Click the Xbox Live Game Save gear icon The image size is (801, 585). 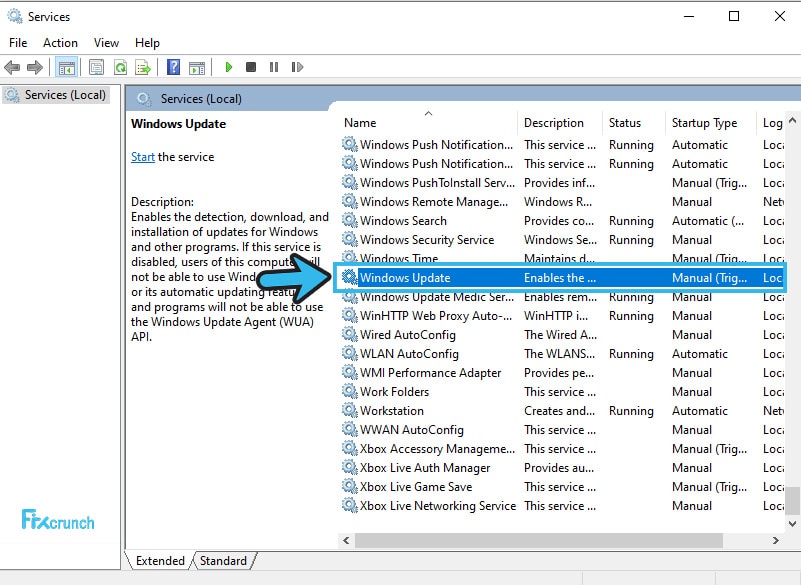(349, 486)
